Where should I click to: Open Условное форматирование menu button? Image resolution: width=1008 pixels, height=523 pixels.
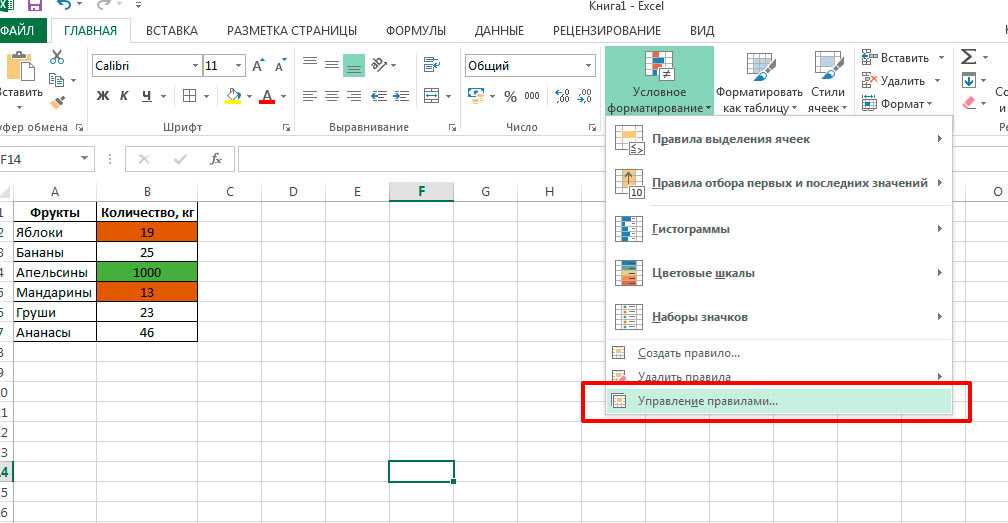tap(659, 81)
